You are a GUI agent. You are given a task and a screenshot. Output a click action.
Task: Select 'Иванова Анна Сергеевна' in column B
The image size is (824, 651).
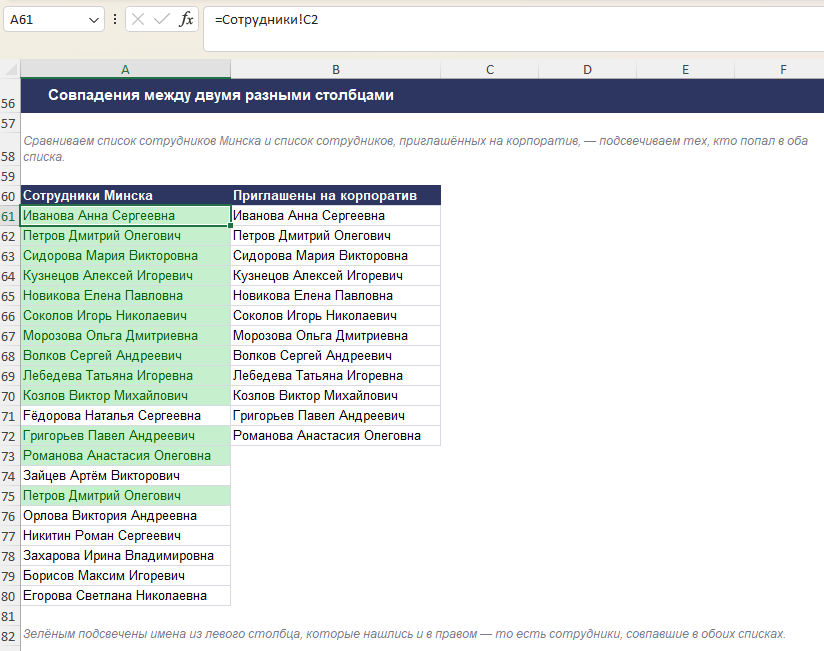pyautogui.click(x=336, y=216)
